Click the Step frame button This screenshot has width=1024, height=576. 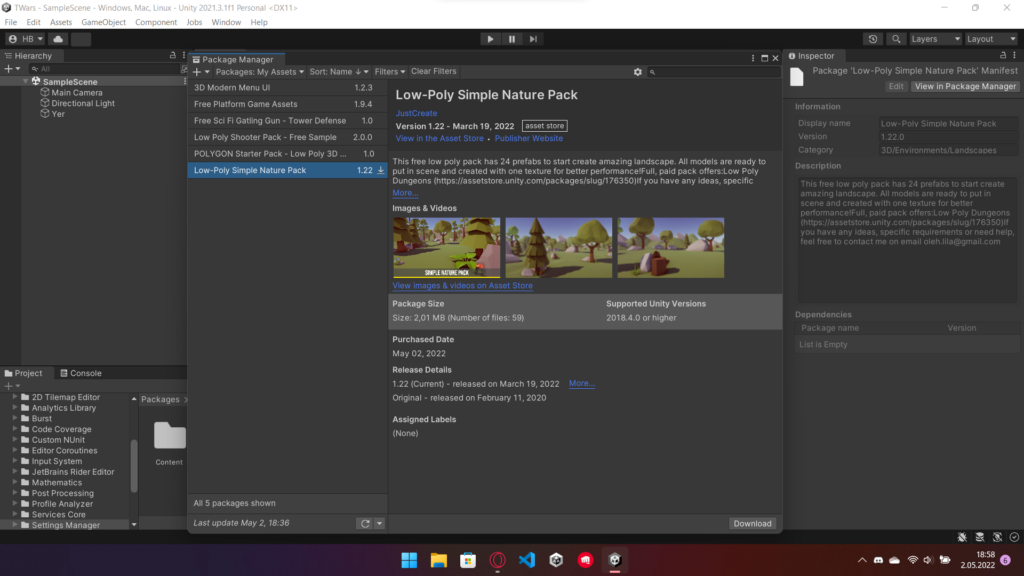click(534, 39)
